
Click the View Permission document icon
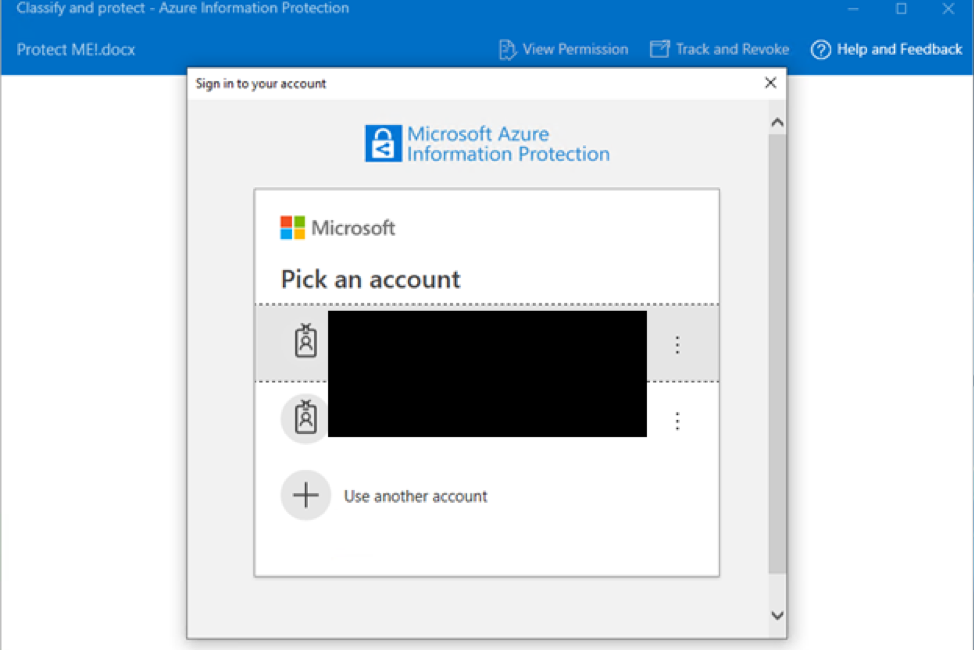pyautogui.click(x=507, y=50)
